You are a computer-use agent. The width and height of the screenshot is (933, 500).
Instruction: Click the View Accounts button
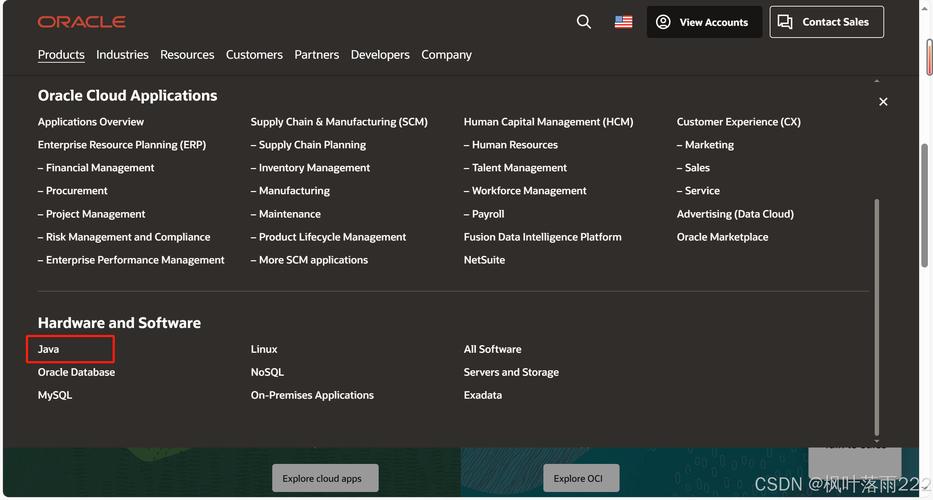click(x=704, y=22)
